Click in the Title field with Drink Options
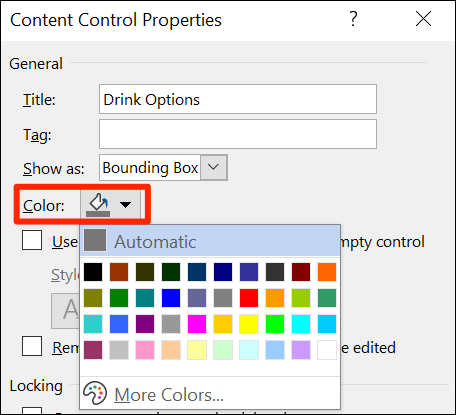The height and width of the screenshot is (415, 456). pos(238,99)
